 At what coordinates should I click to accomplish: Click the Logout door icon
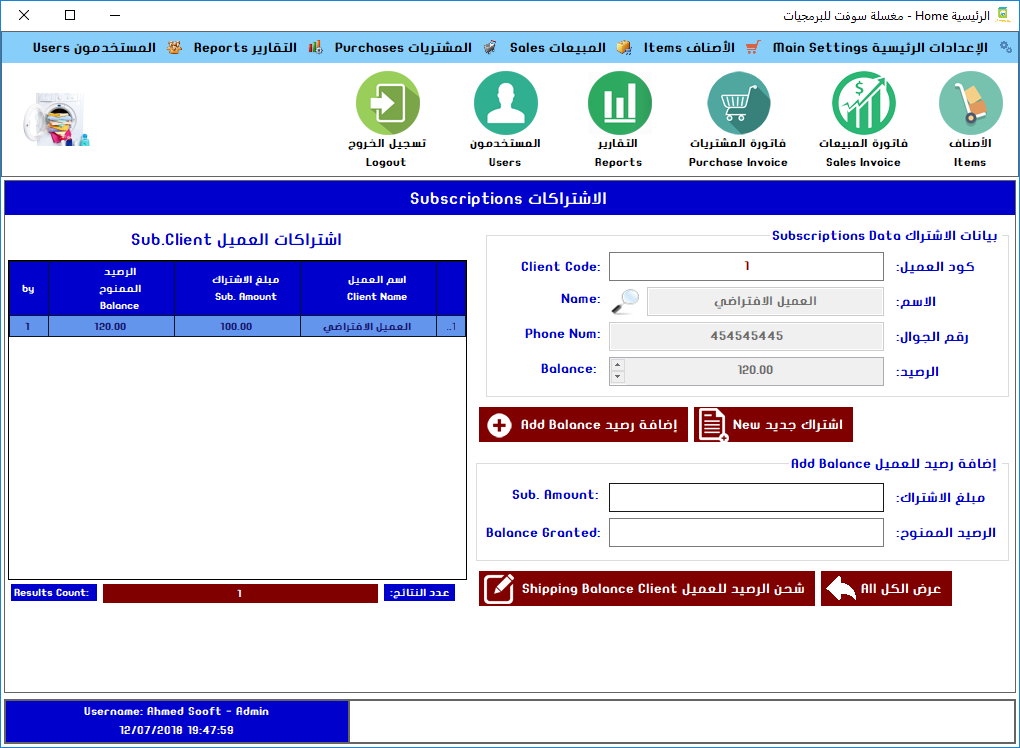click(387, 105)
